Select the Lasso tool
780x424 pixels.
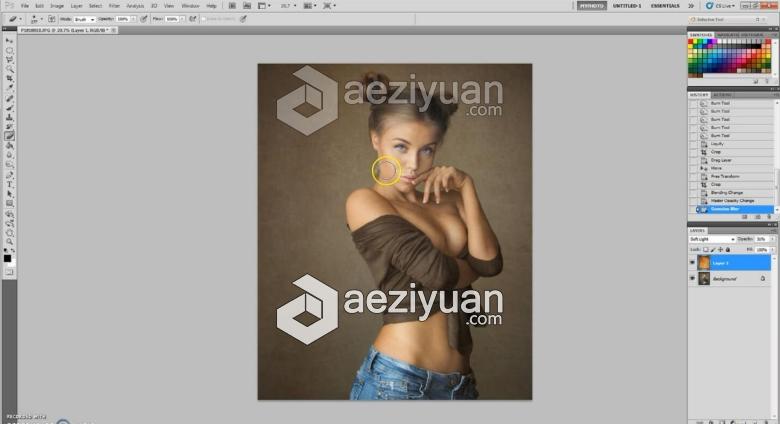[9, 60]
